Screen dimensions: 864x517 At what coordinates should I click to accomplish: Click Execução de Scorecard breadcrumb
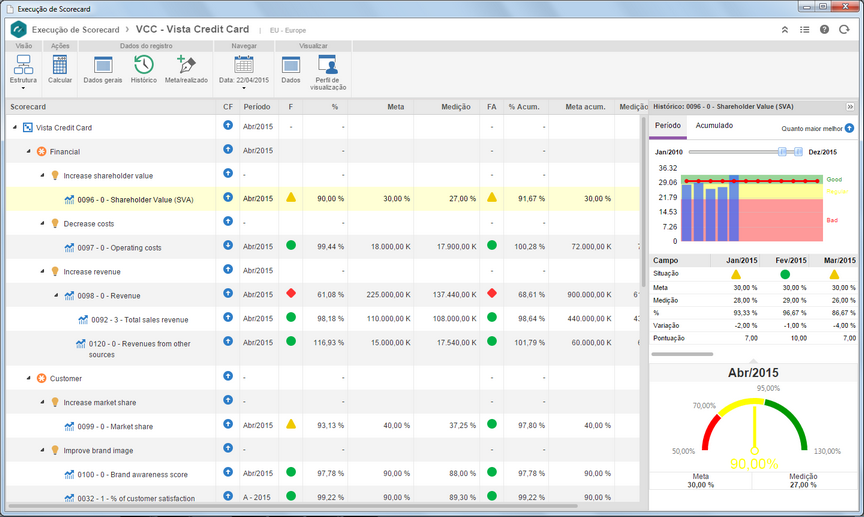coord(75,30)
